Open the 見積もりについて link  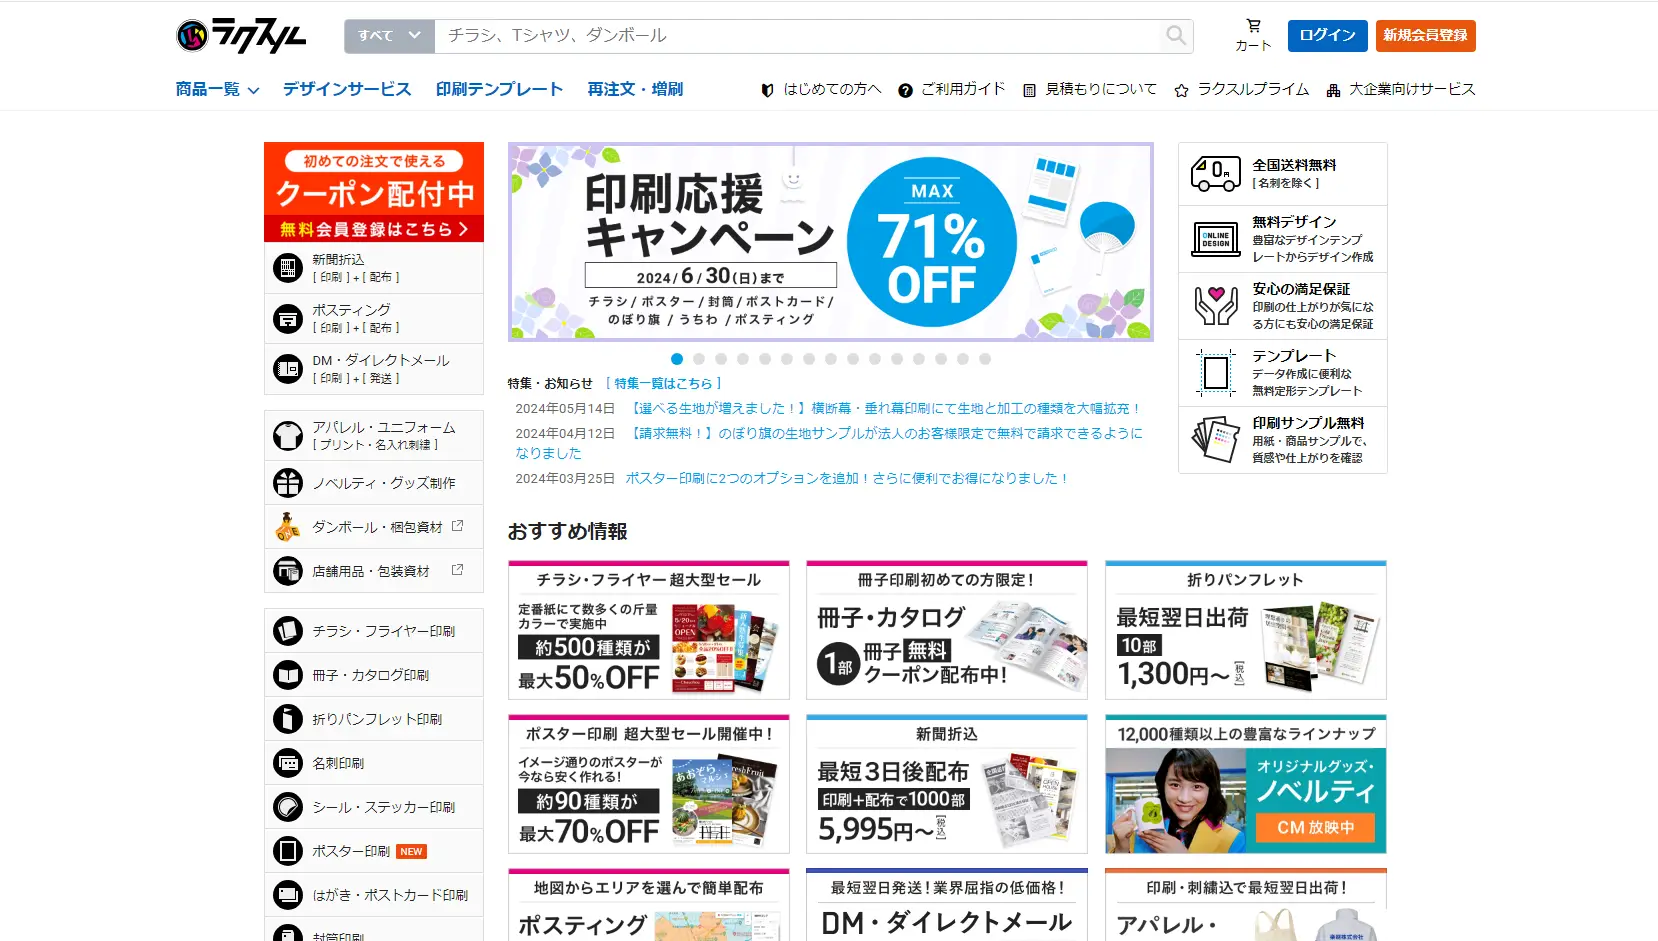coord(1089,89)
